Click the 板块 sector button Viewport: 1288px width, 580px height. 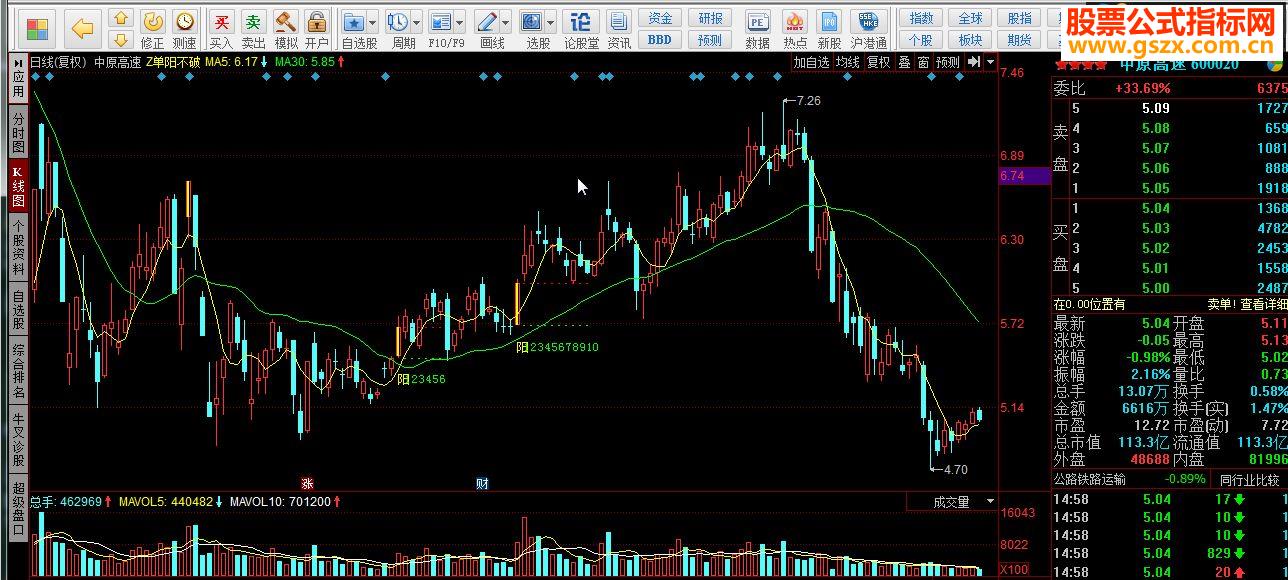click(x=970, y=40)
